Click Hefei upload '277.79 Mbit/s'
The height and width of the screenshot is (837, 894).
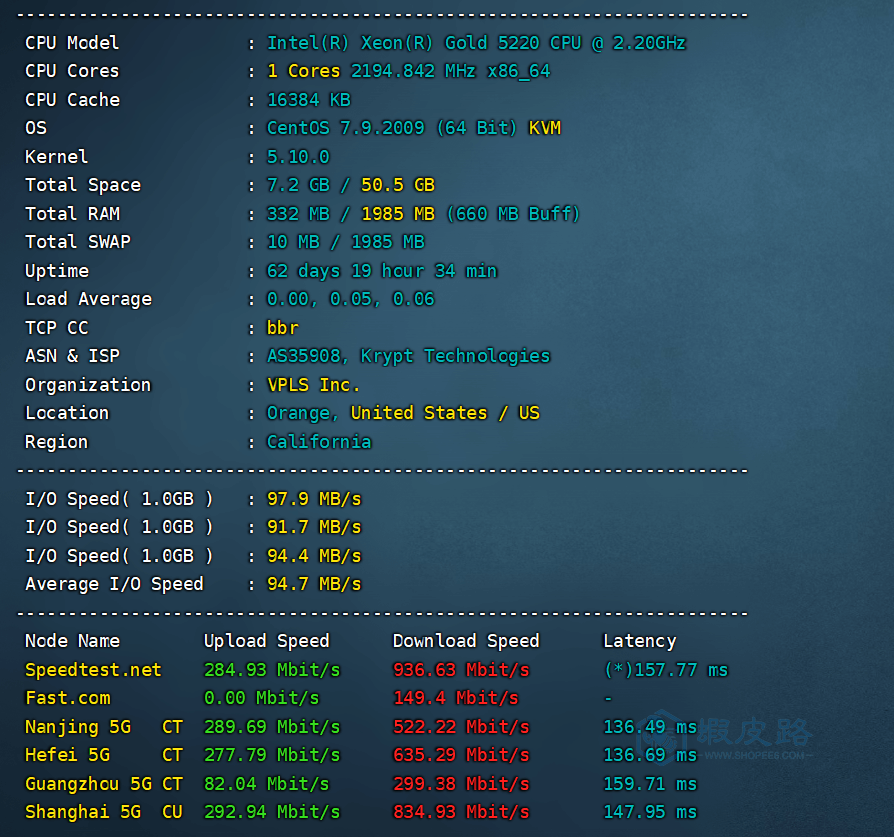(x=272, y=755)
